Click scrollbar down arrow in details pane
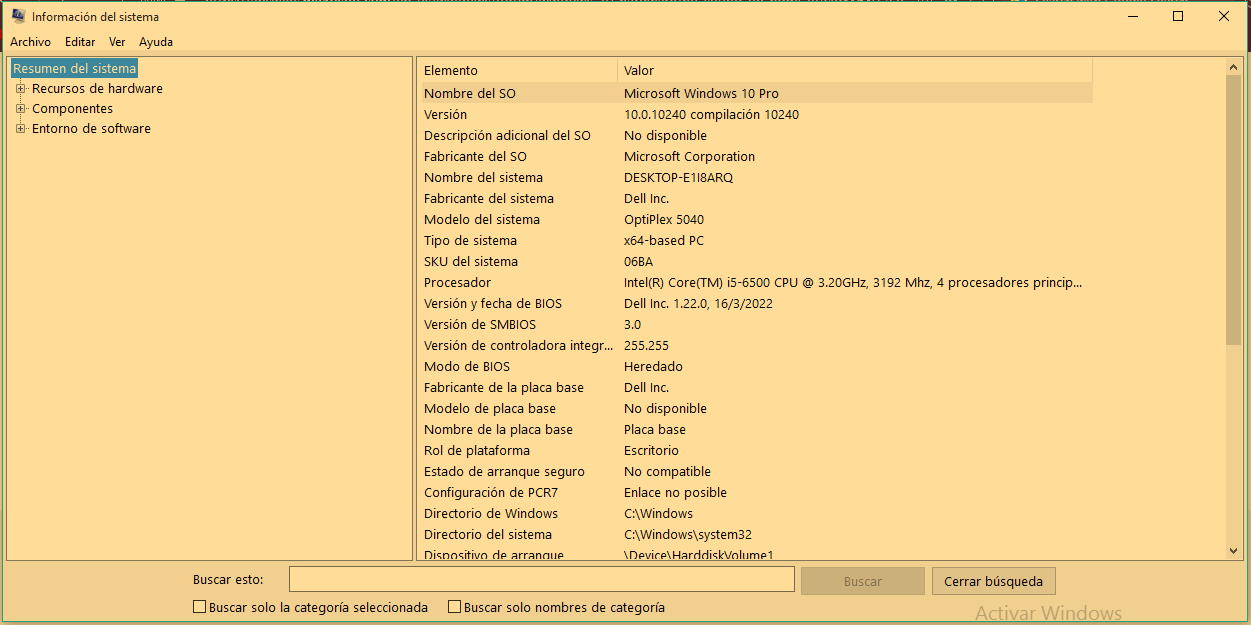The image size is (1251, 625). [1233, 551]
